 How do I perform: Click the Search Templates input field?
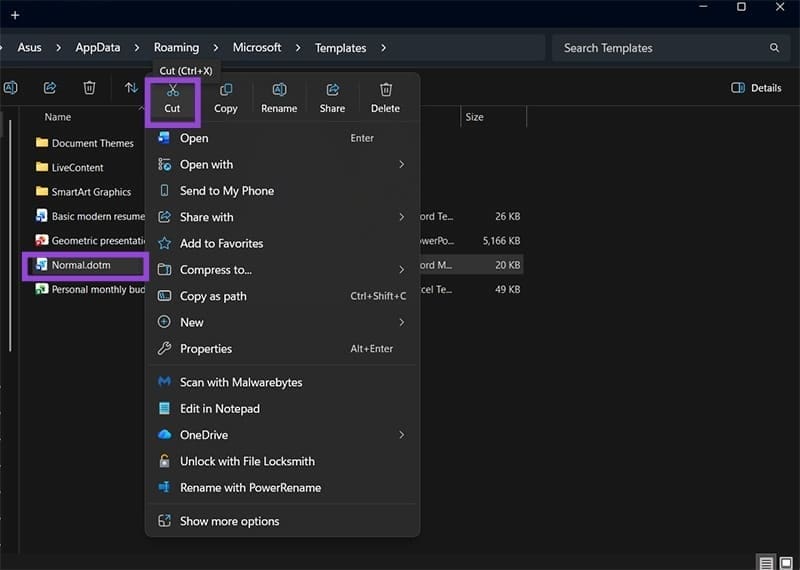click(x=660, y=48)
